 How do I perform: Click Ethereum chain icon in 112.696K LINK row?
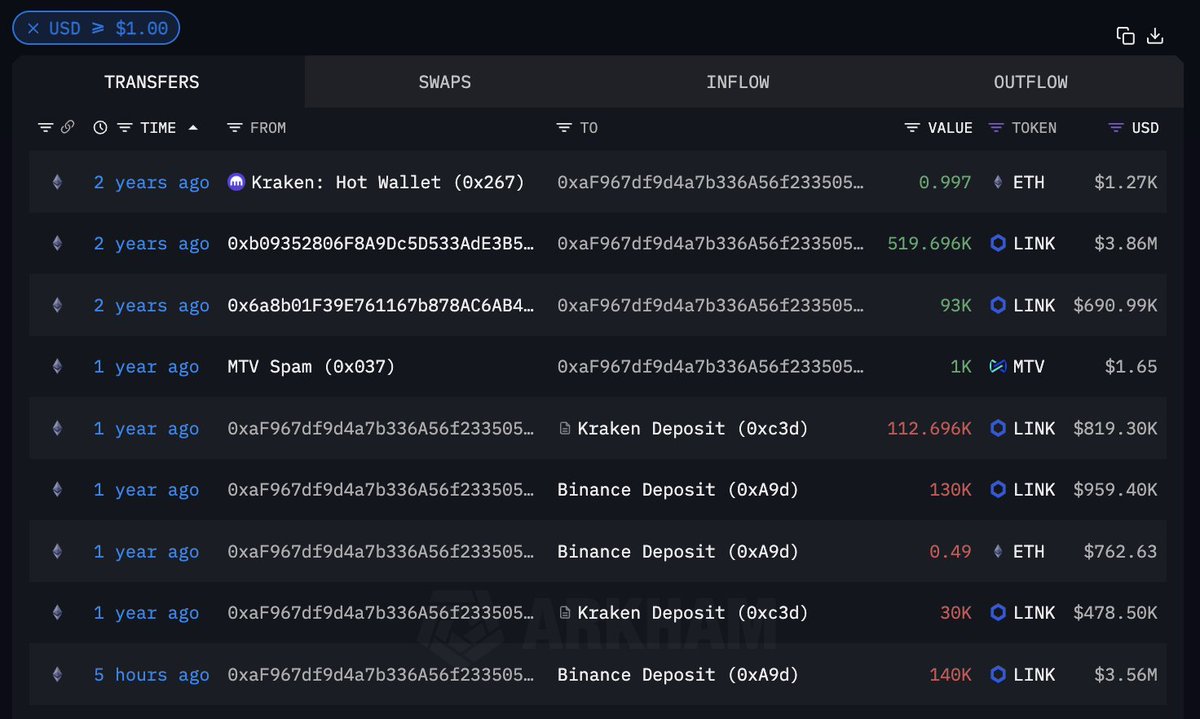tap(57, 428)
